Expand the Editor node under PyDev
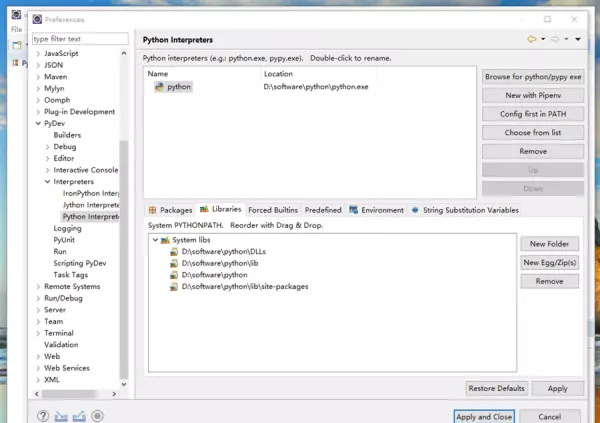 point(47,158)
